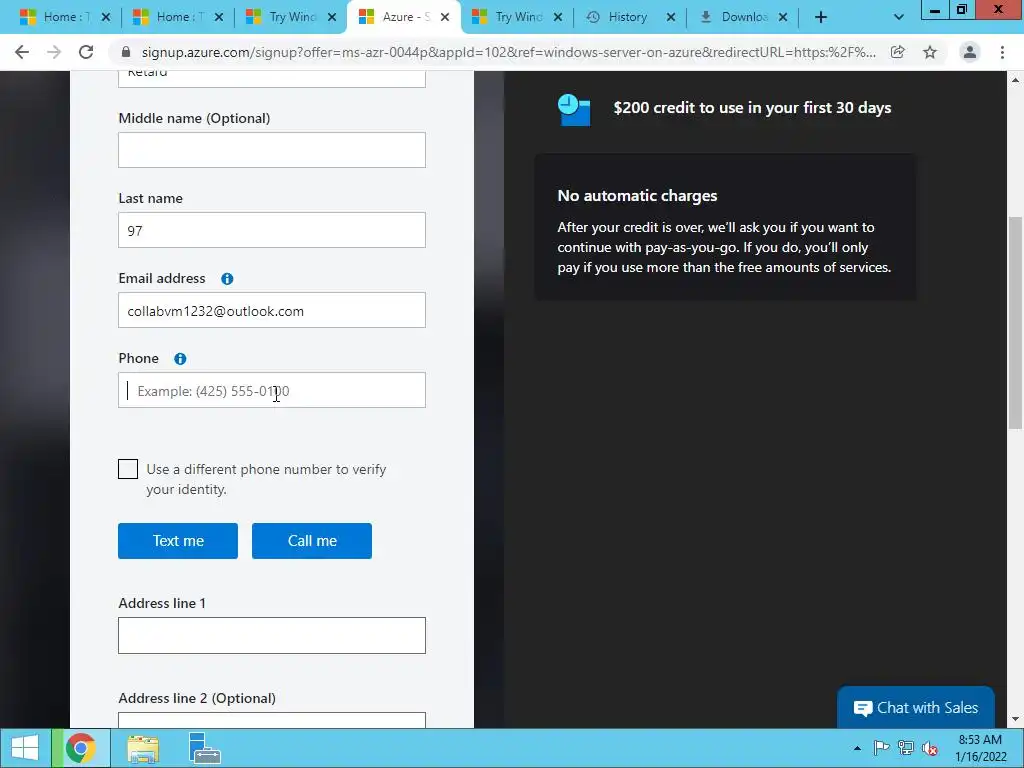Screen dimensions: 1024x768
Task: Click the Email address field
Action: pos(272,310)
